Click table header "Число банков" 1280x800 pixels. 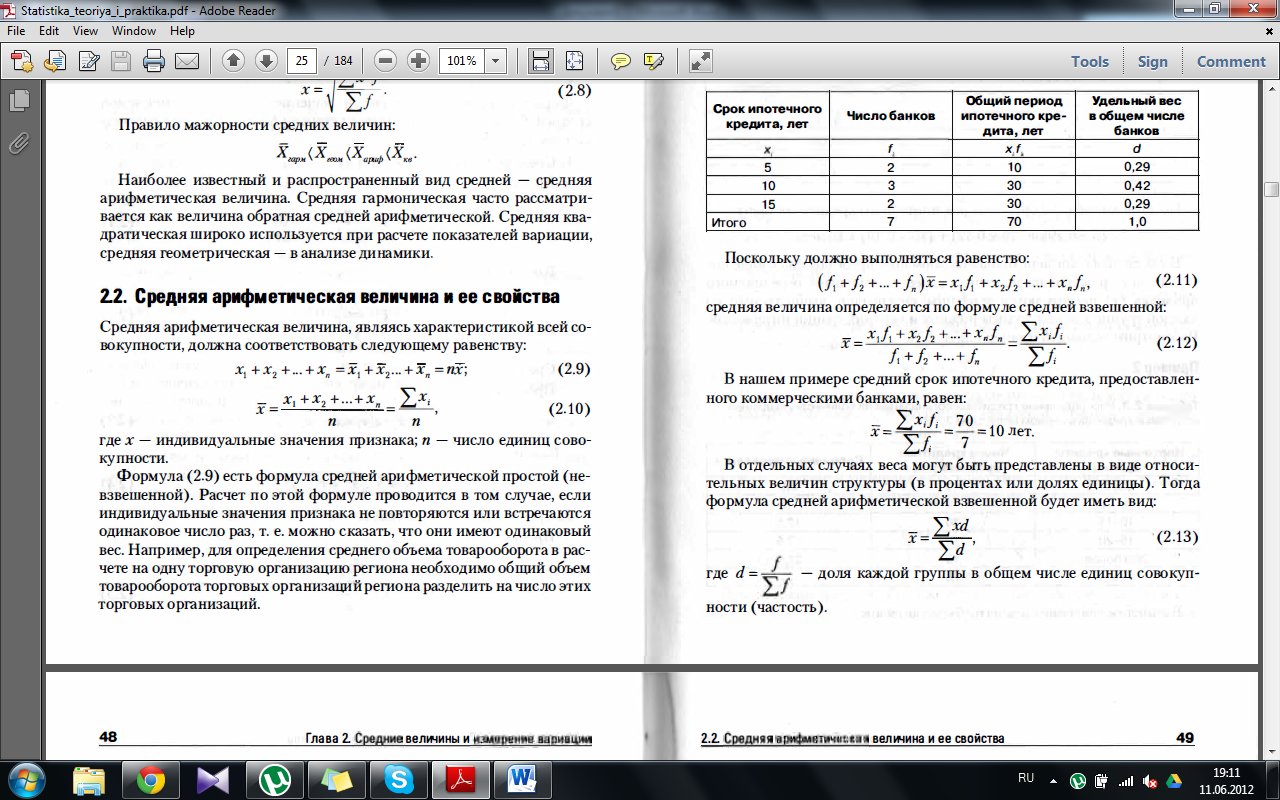[891, 116]
